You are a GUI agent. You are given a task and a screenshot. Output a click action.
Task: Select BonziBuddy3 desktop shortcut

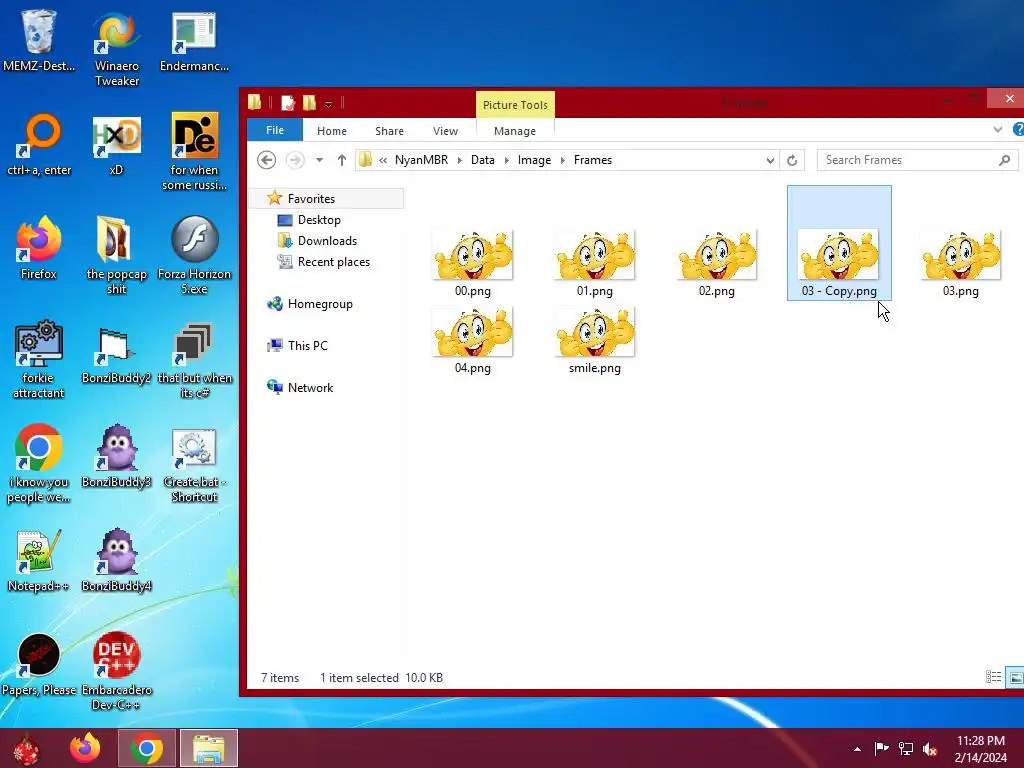pyautogui.click(x=116, y=456)
